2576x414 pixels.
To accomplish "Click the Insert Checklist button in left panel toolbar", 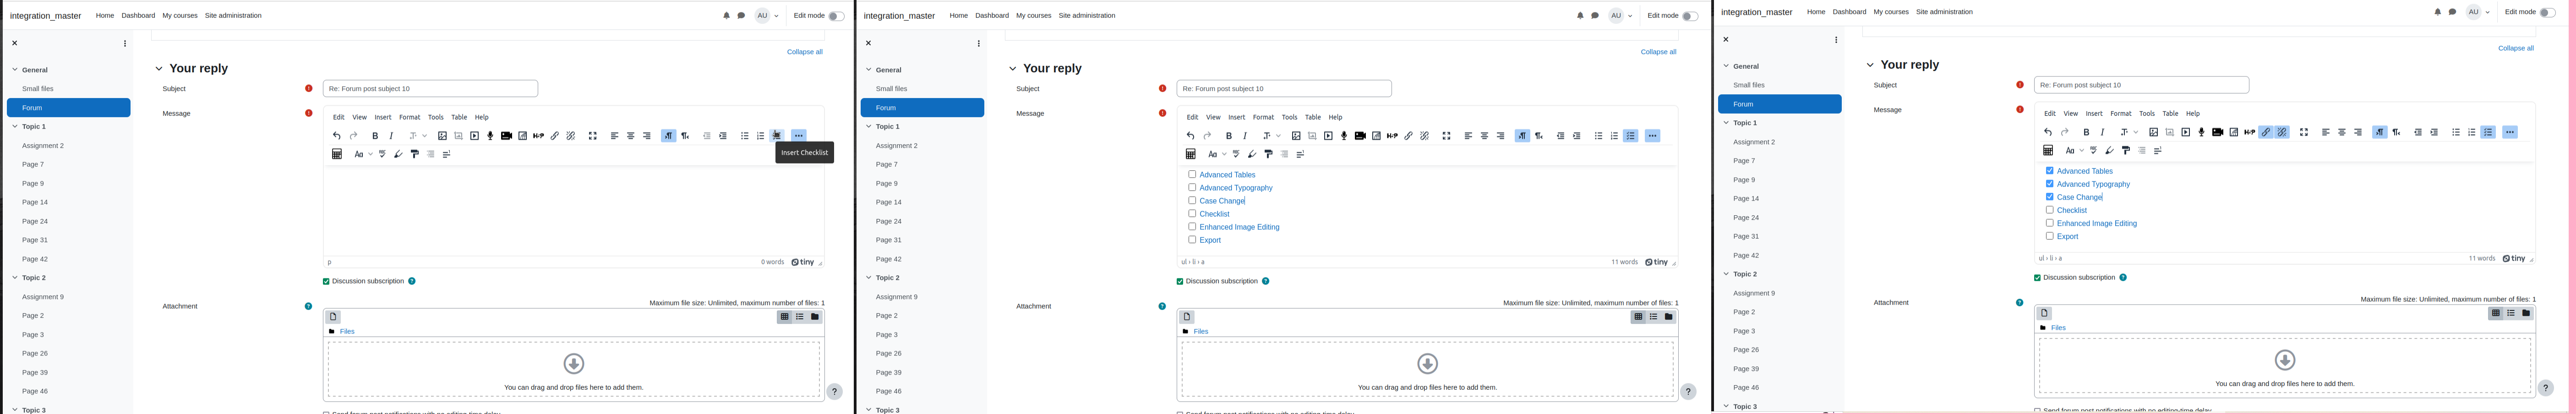I will pos(777,136).
